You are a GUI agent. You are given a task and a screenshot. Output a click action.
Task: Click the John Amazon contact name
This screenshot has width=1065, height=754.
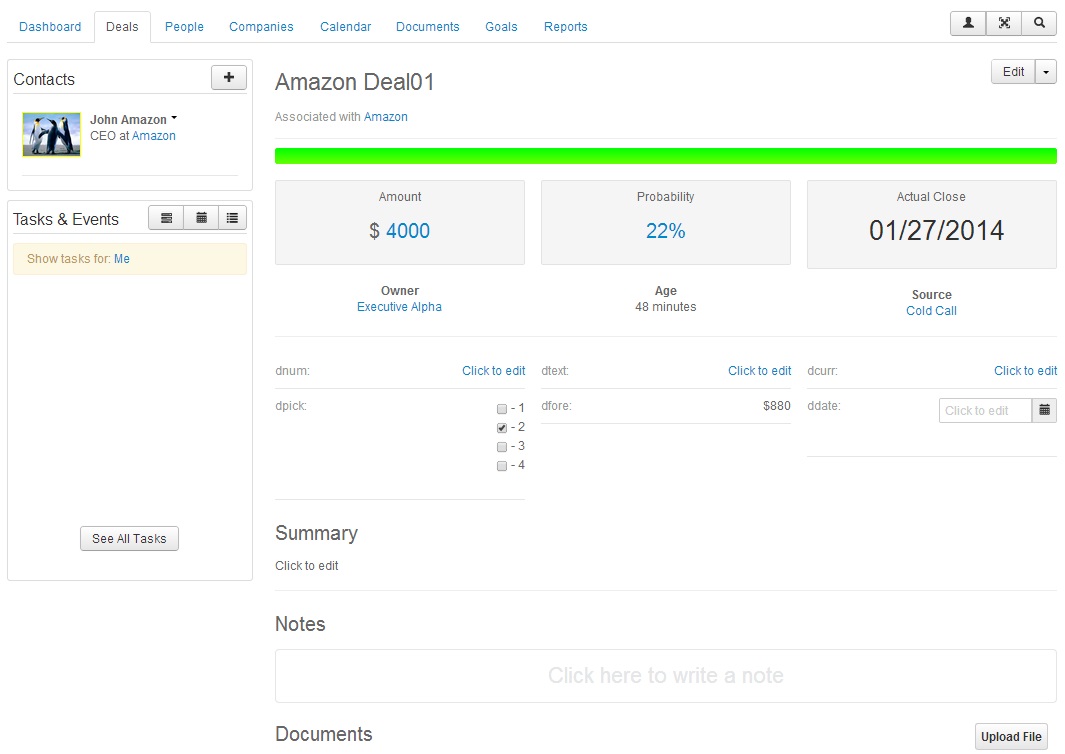(128, 120)
